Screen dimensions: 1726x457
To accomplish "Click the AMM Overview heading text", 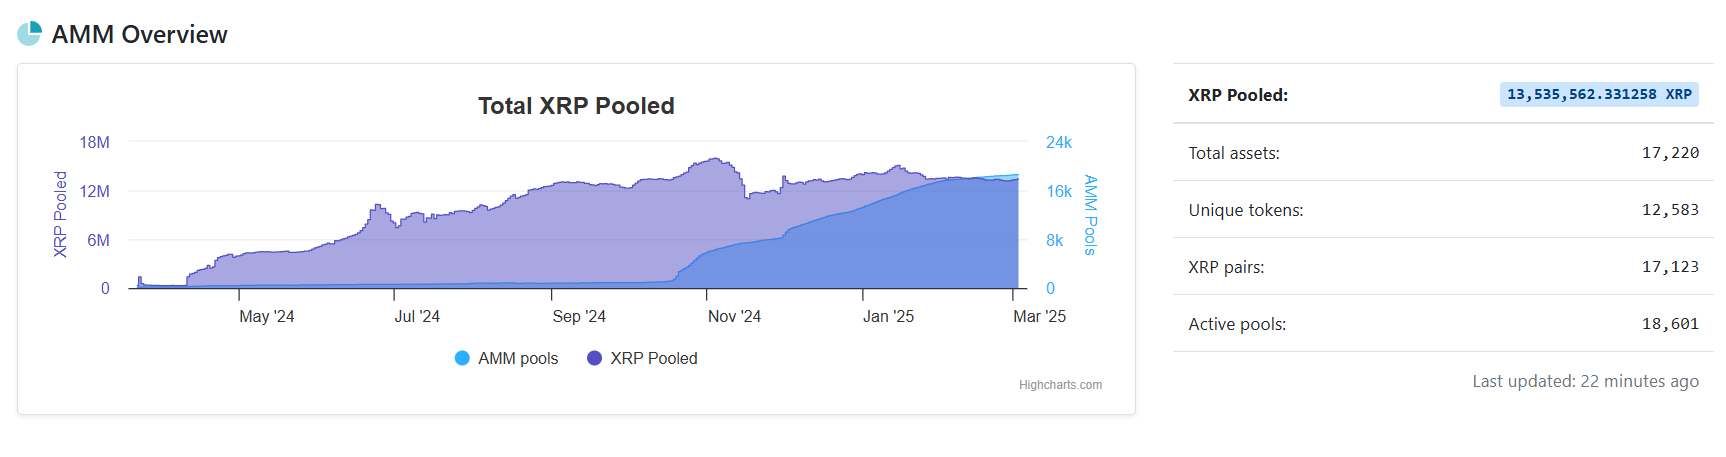I will click(139, 35).
